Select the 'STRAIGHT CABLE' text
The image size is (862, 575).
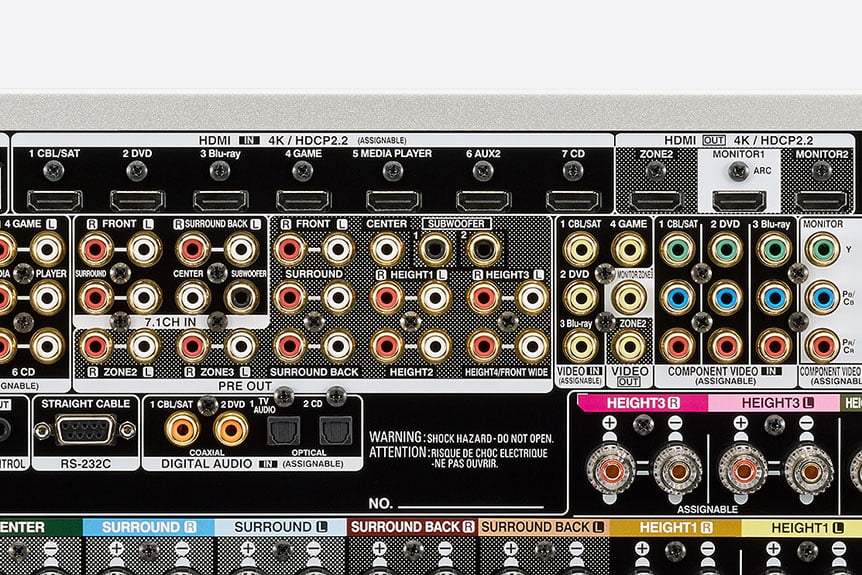tap(86, 403)
